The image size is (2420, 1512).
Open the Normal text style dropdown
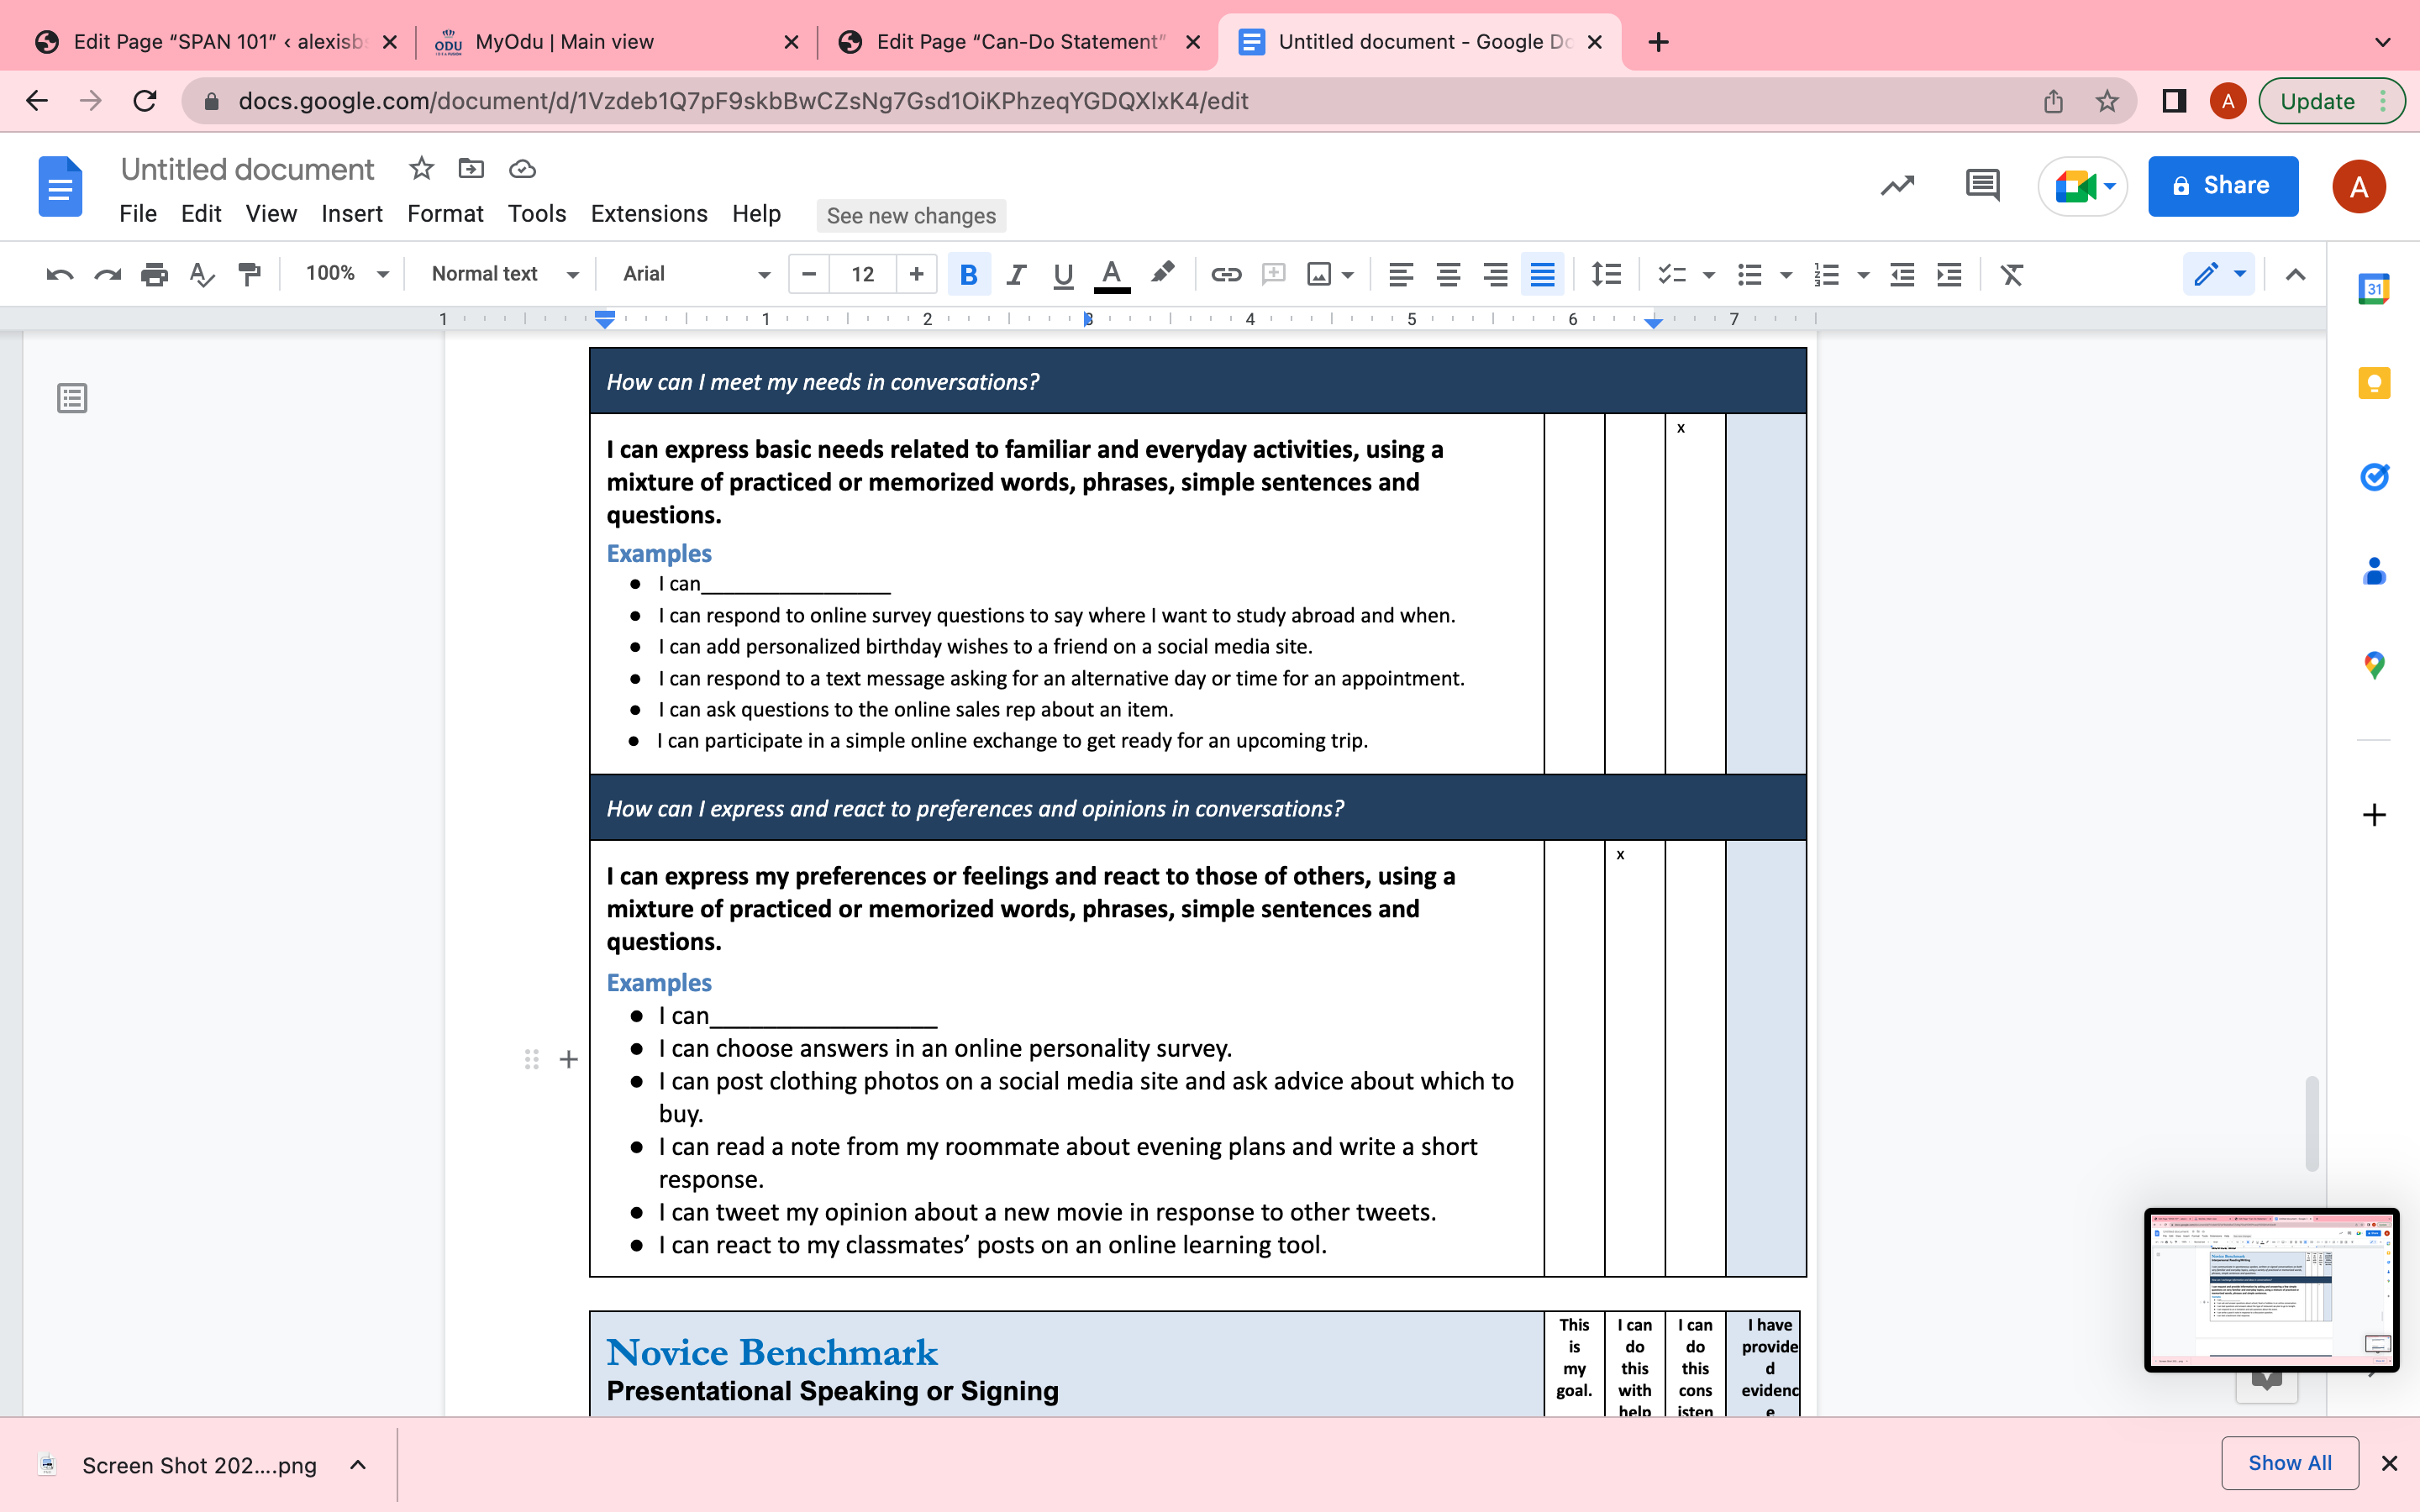pyautogui.click(x=504, y=274)
